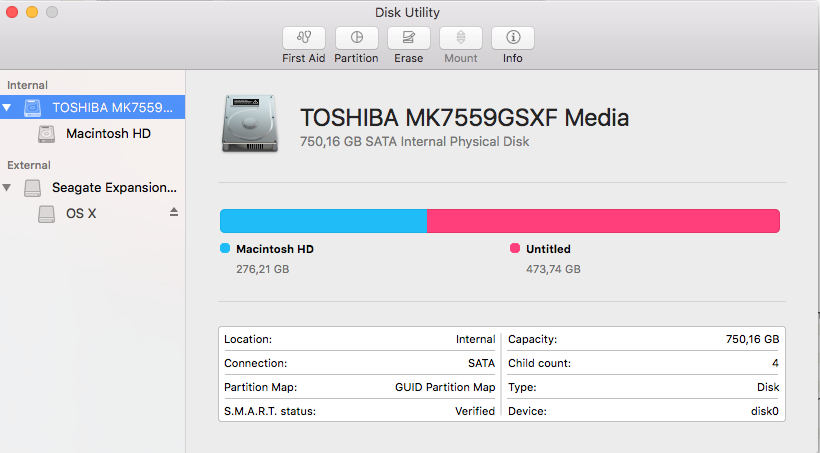Click the Macintosh HD legend label
Viewport: 820px width, 453px height.
point(275,249)
